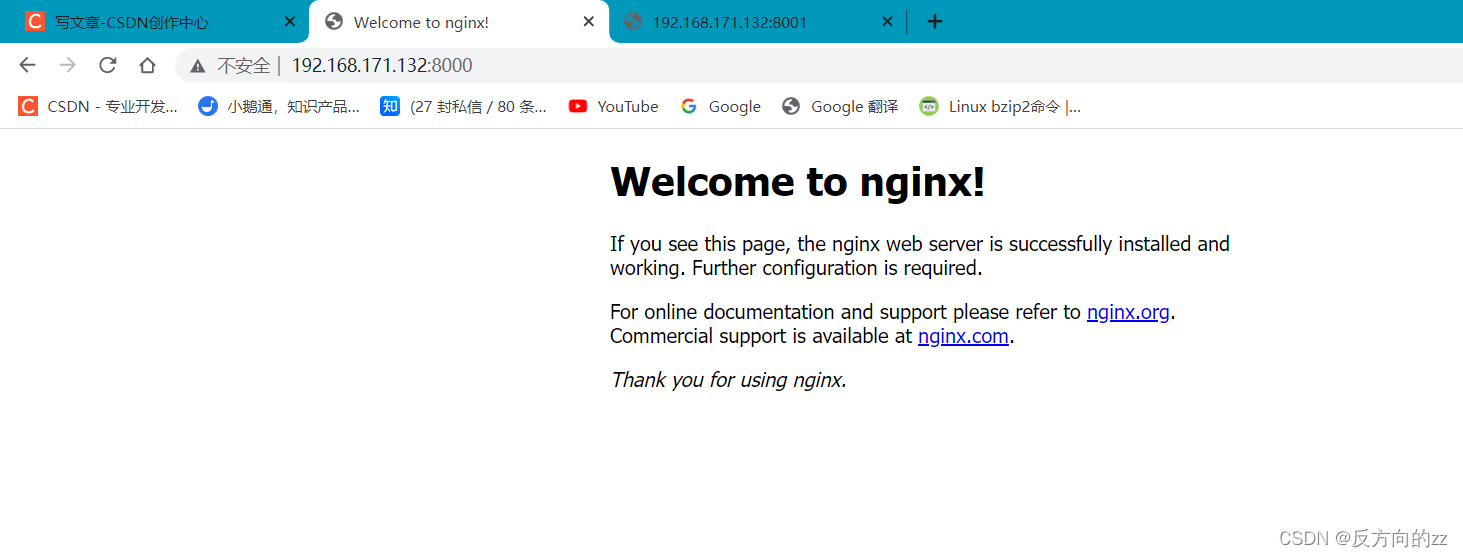
Task: Click the not-secure warning icon
Action: click(x=198, y=66)
